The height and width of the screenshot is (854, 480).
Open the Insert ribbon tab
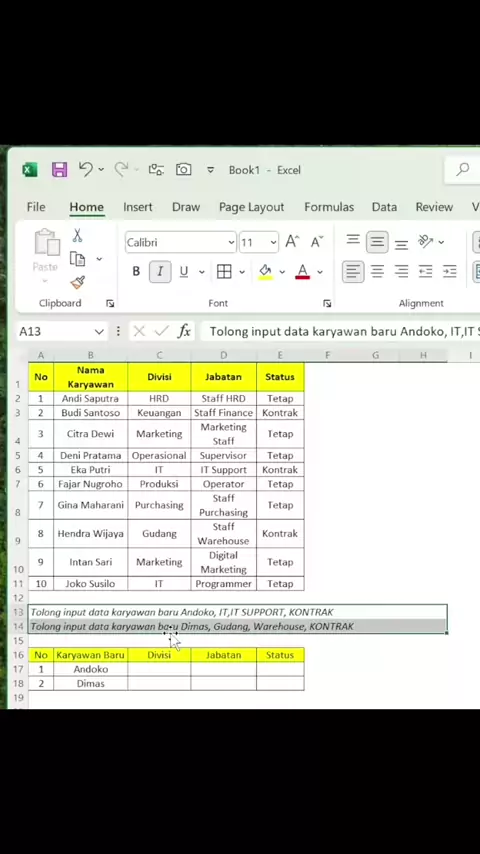(138, 207)
